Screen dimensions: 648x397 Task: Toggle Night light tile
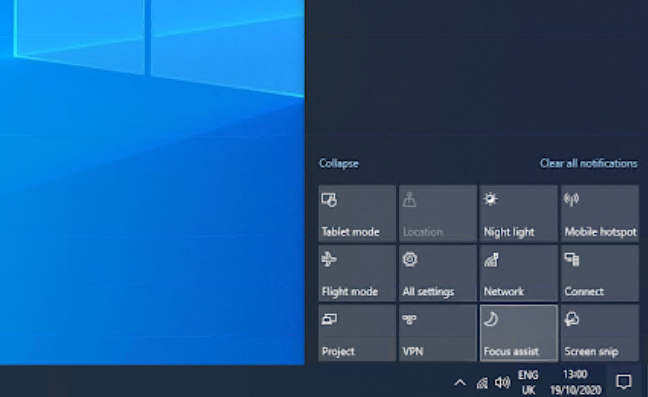coord(519,214)
